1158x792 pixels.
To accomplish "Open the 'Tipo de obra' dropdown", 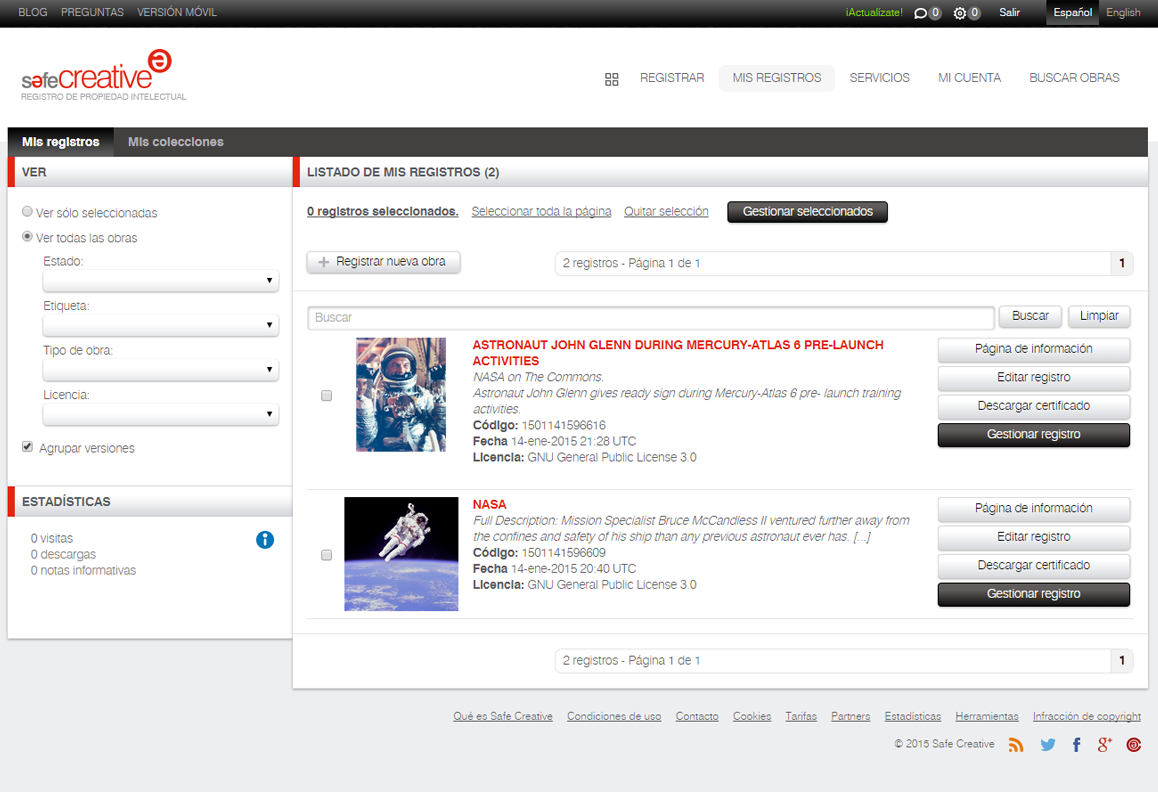I will point(160,370).
